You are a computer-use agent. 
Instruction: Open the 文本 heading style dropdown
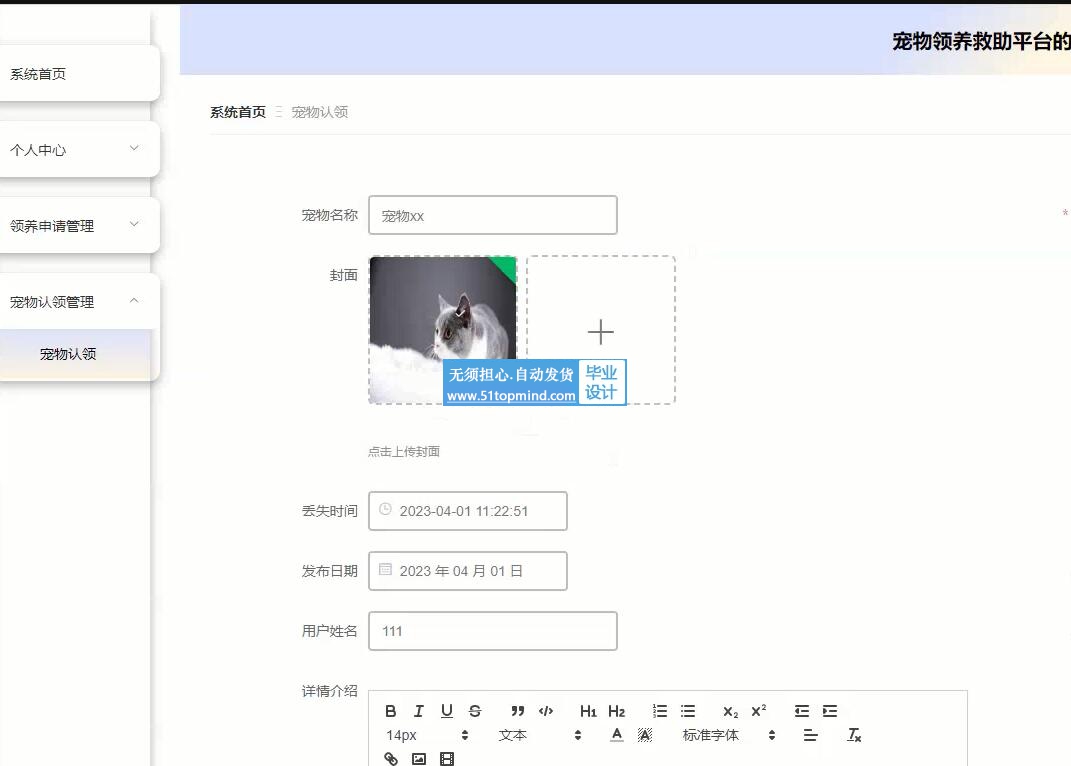pyautogui.click(x=540, y=735)
